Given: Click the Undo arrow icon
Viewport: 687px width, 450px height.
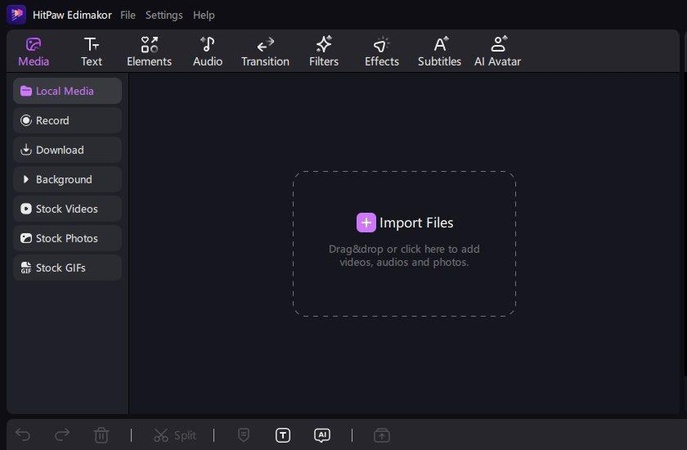Looking at the screenshot, I should tap(23, 435).
